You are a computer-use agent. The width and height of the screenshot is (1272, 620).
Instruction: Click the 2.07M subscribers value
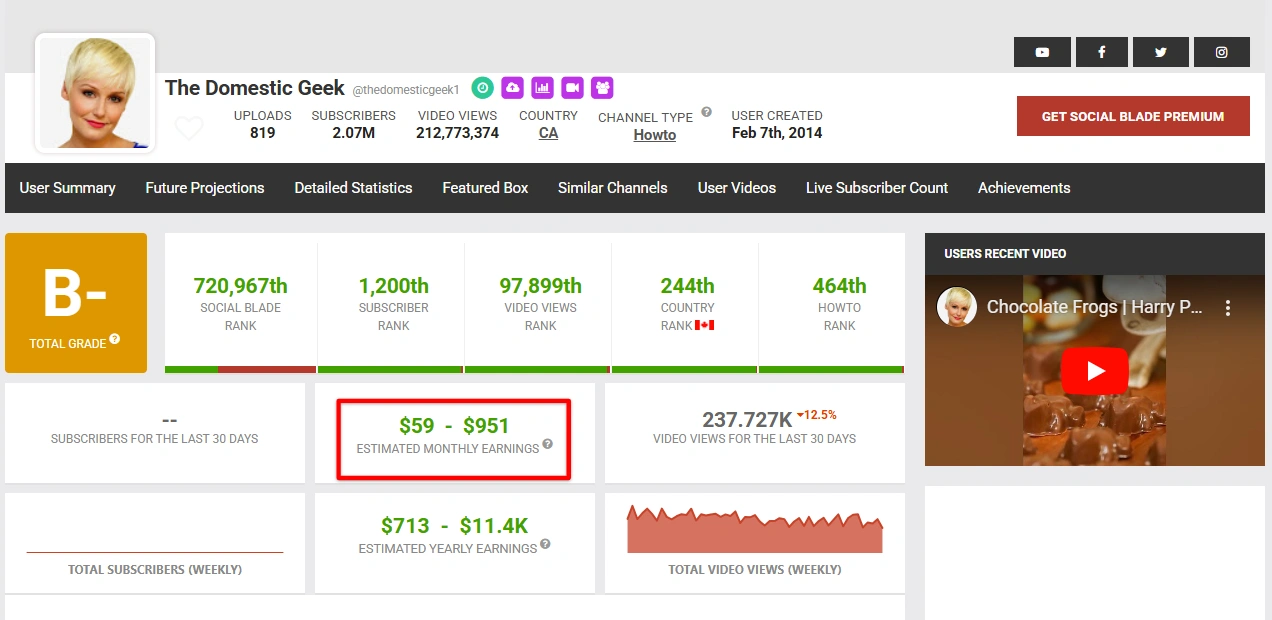coord(354,133)
